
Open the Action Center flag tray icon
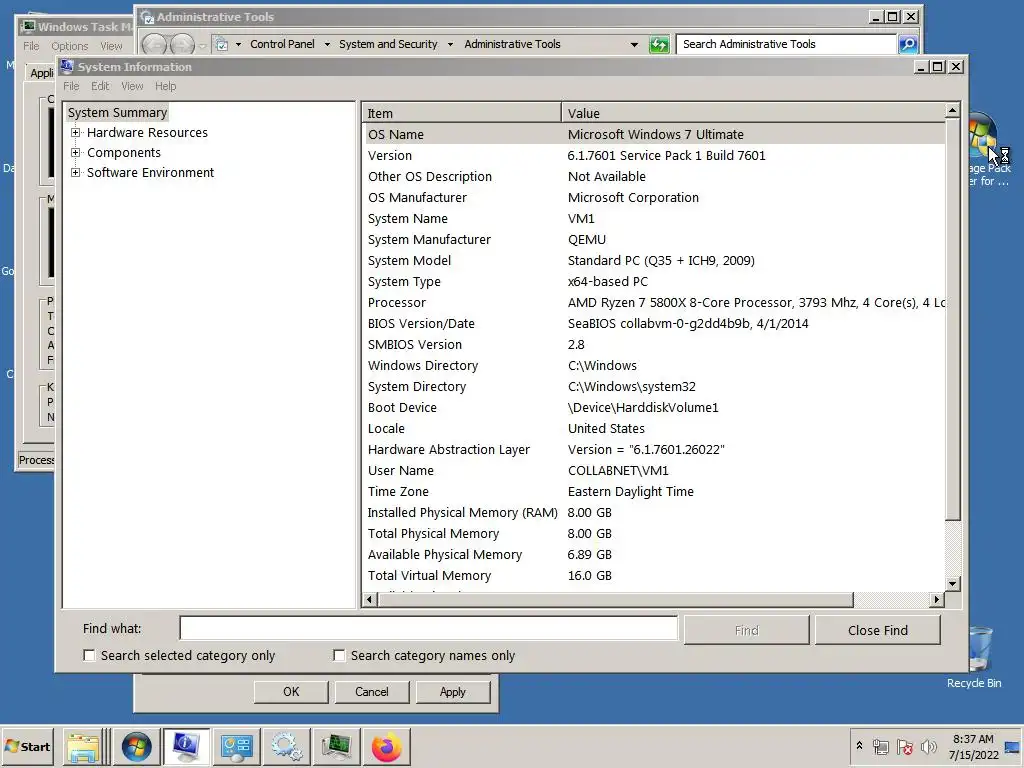[x=904, y=746]
